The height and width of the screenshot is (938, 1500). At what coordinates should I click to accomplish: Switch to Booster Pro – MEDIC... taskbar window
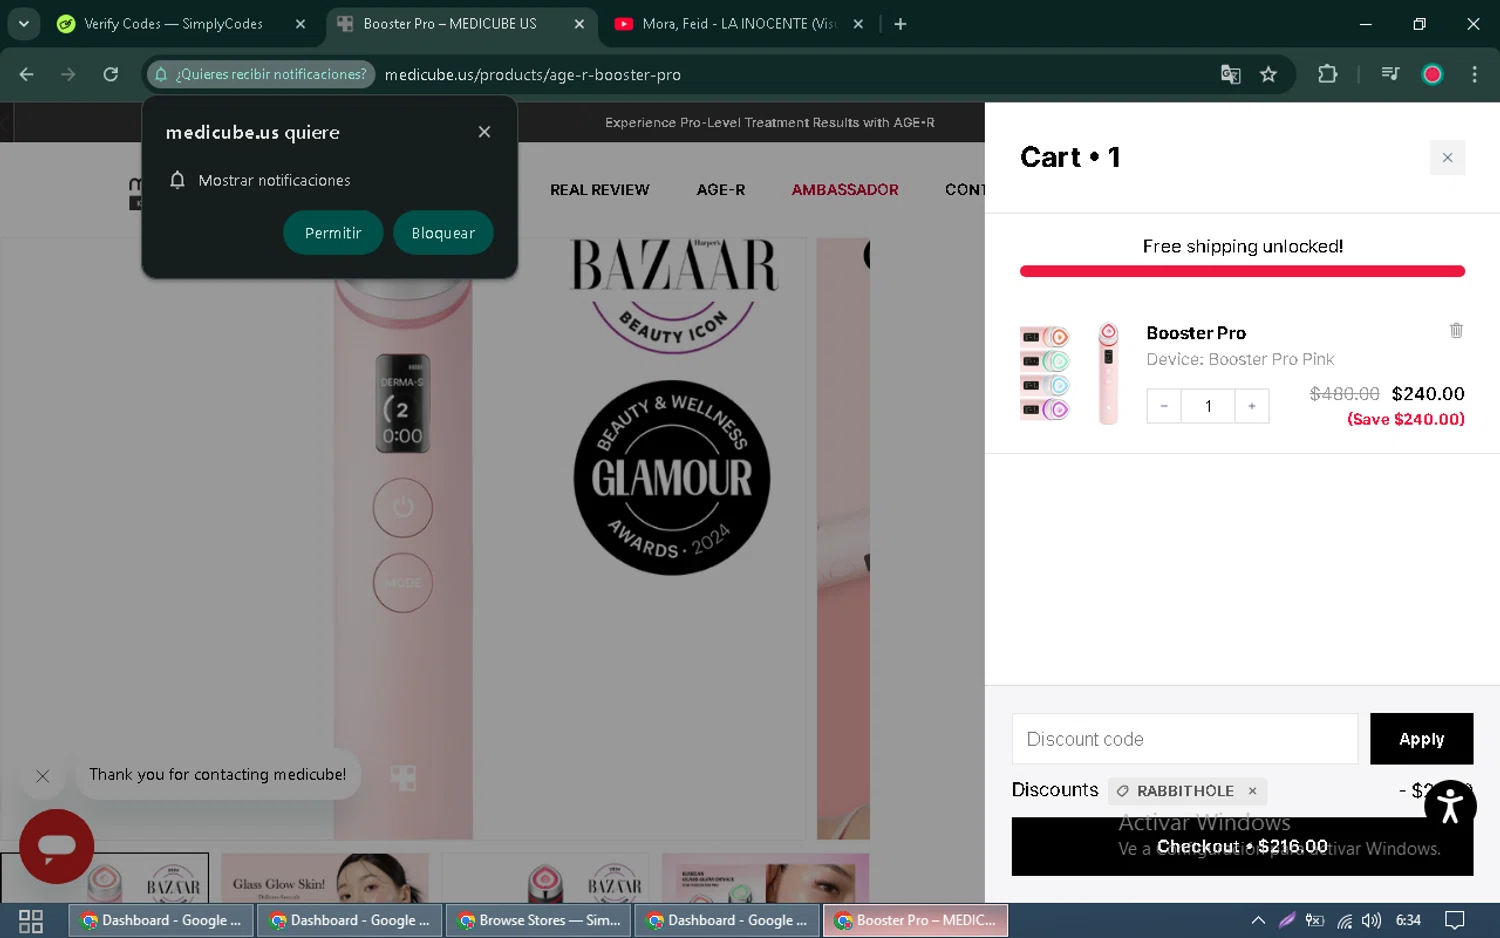click(x=915, y=920)
